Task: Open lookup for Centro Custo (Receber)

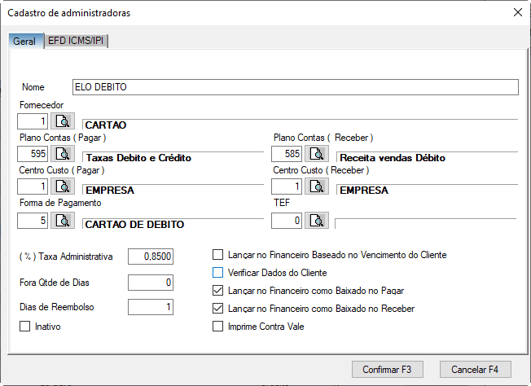Action: point(317,186)
